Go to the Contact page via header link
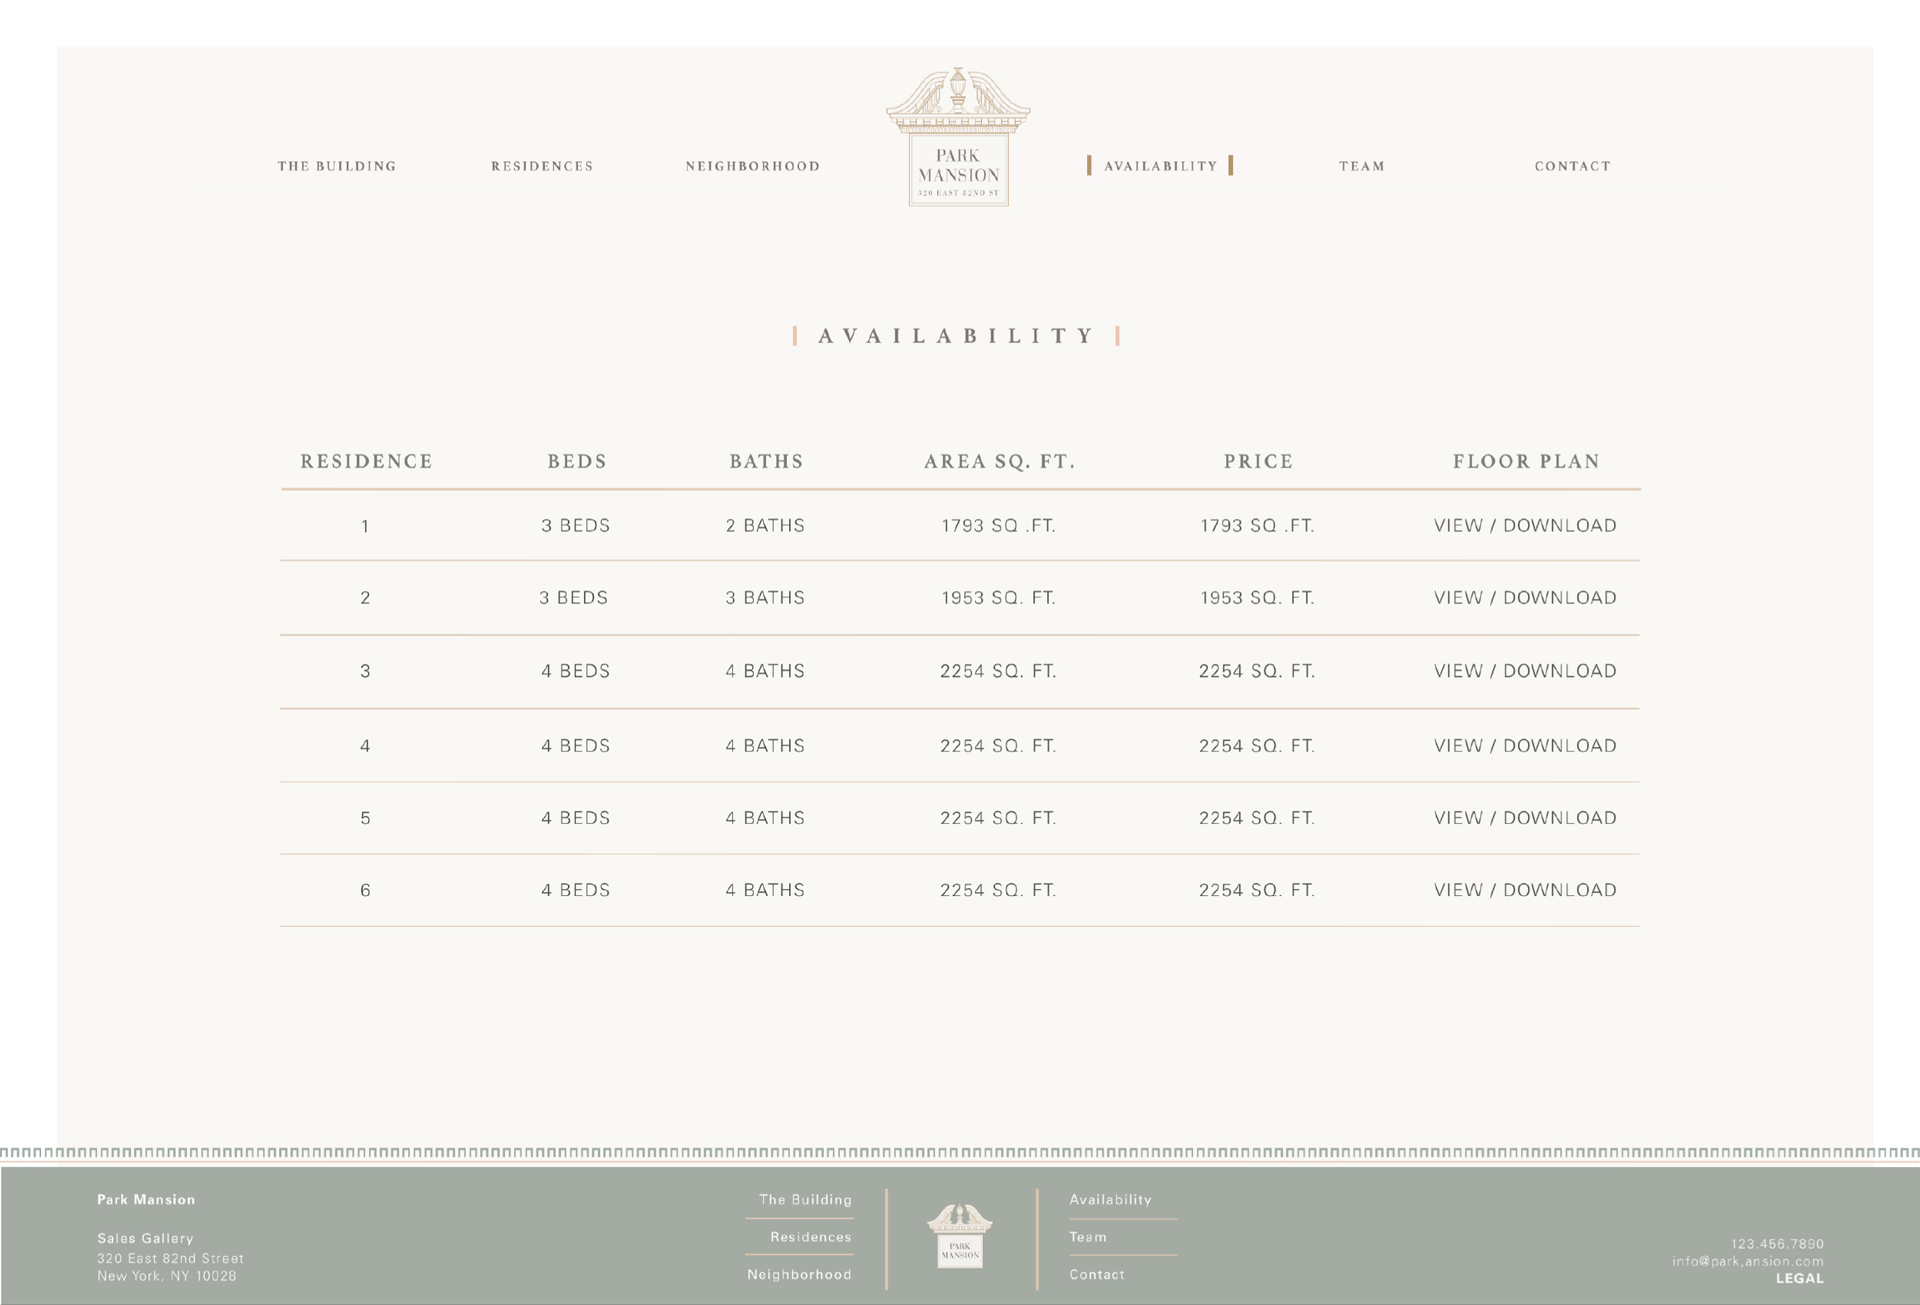This screenshot has width=1920, height=1305. pos(1572,166)
